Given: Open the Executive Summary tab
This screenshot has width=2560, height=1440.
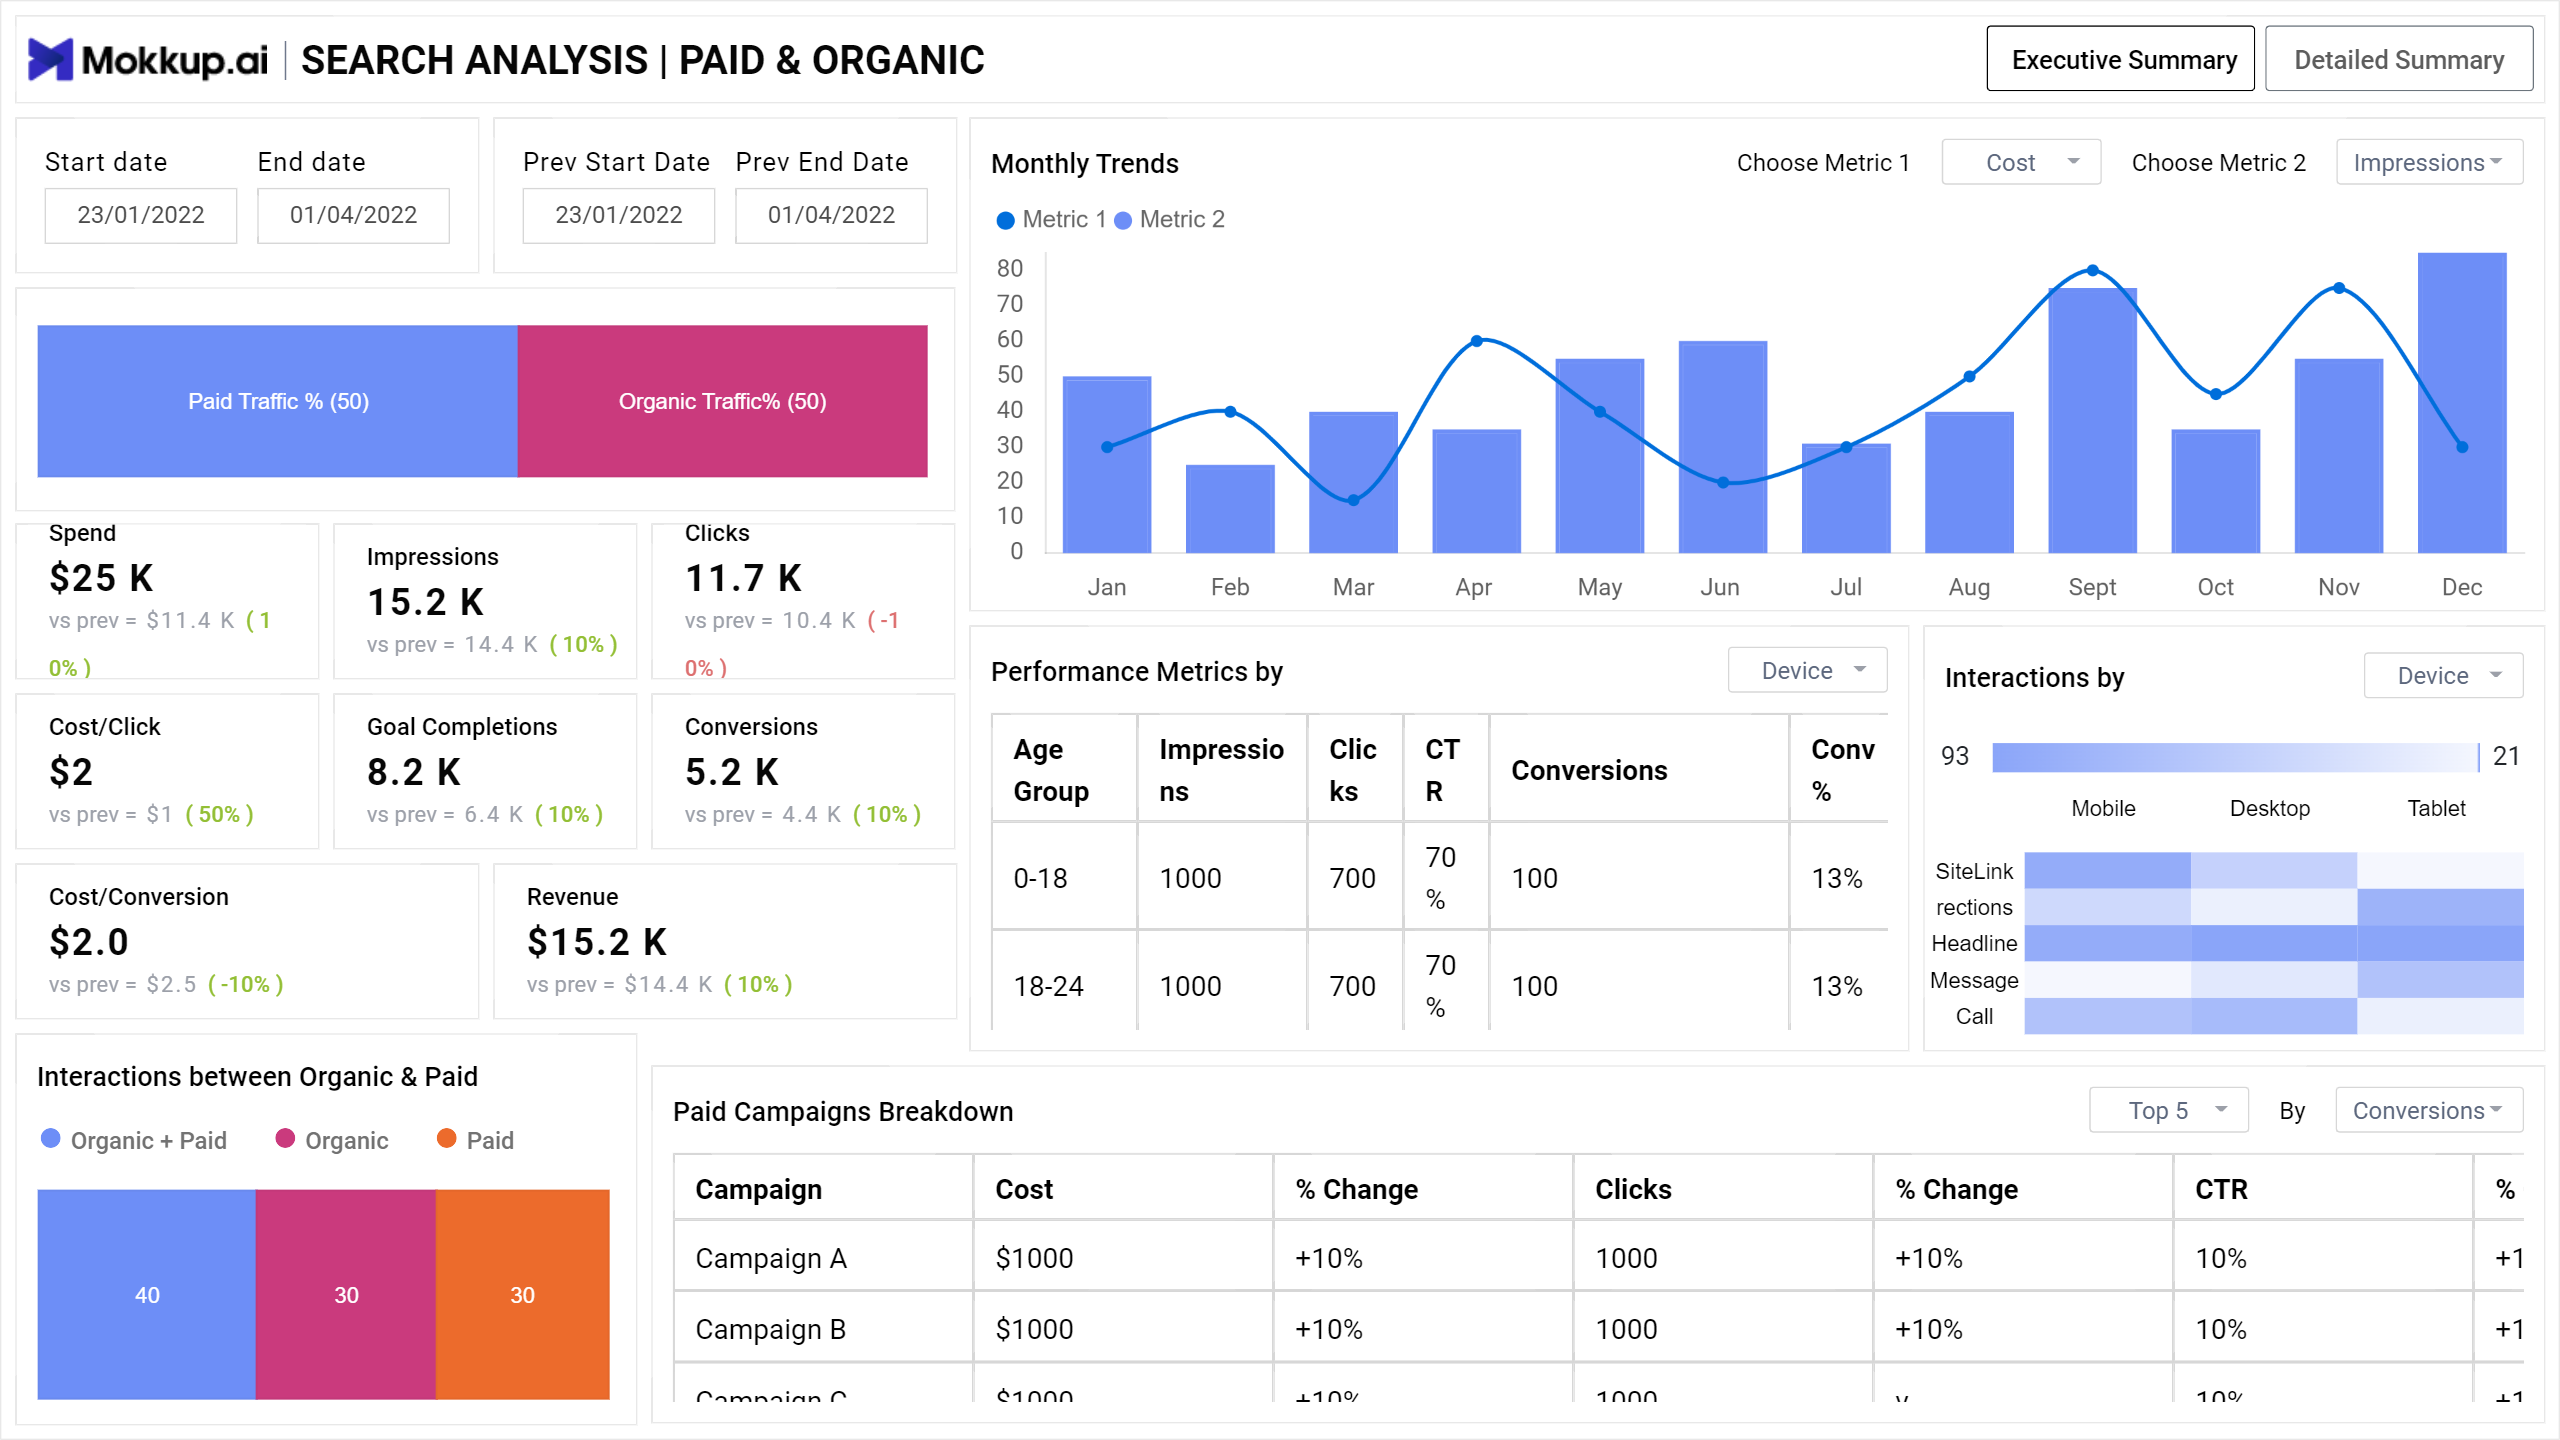Looking at the screenshot, I should [2120, 59].
